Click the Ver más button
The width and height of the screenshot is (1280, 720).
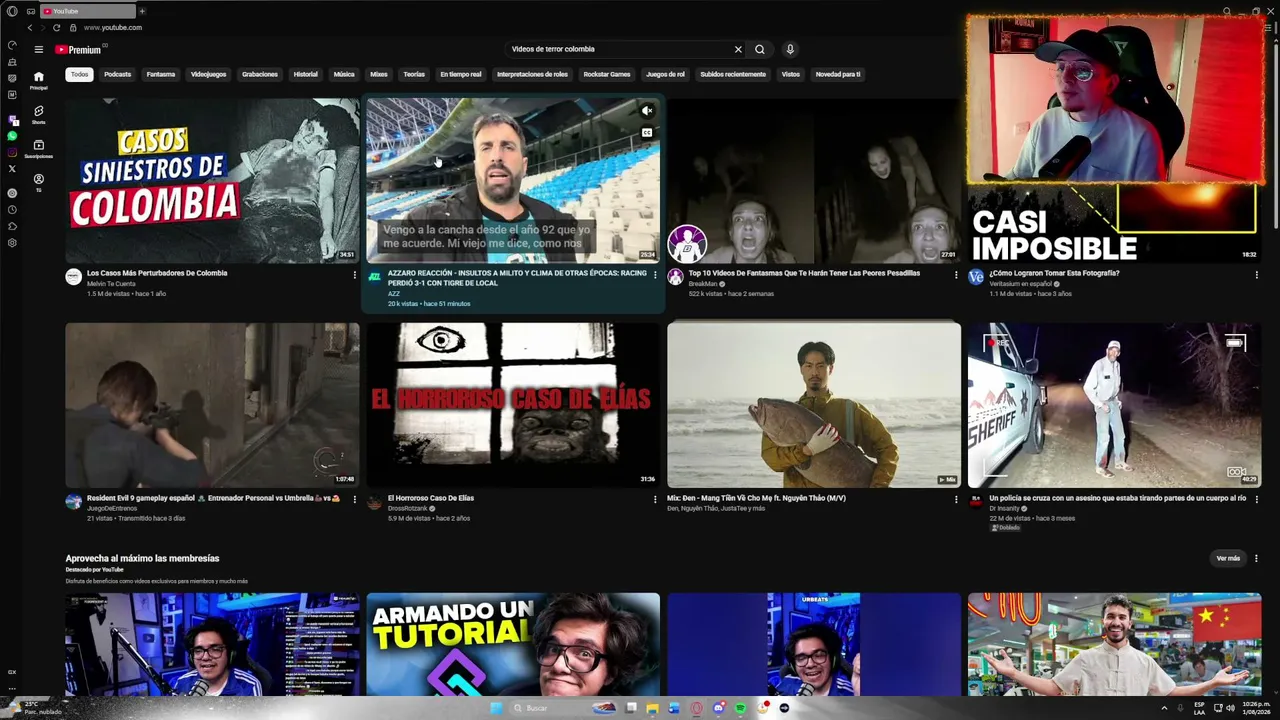coord(1228,558)
